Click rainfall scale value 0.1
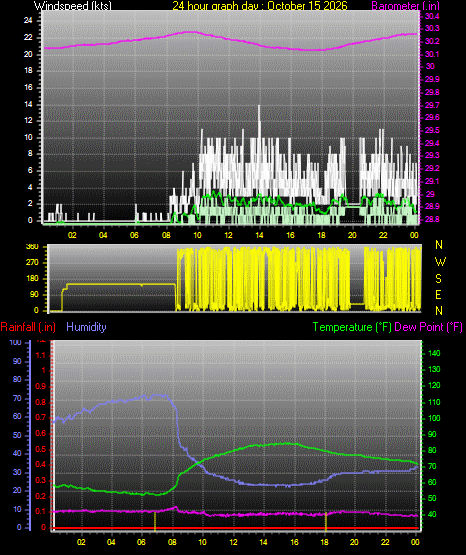466x555 pixels. pyautogui.click(x=41, y=512)
